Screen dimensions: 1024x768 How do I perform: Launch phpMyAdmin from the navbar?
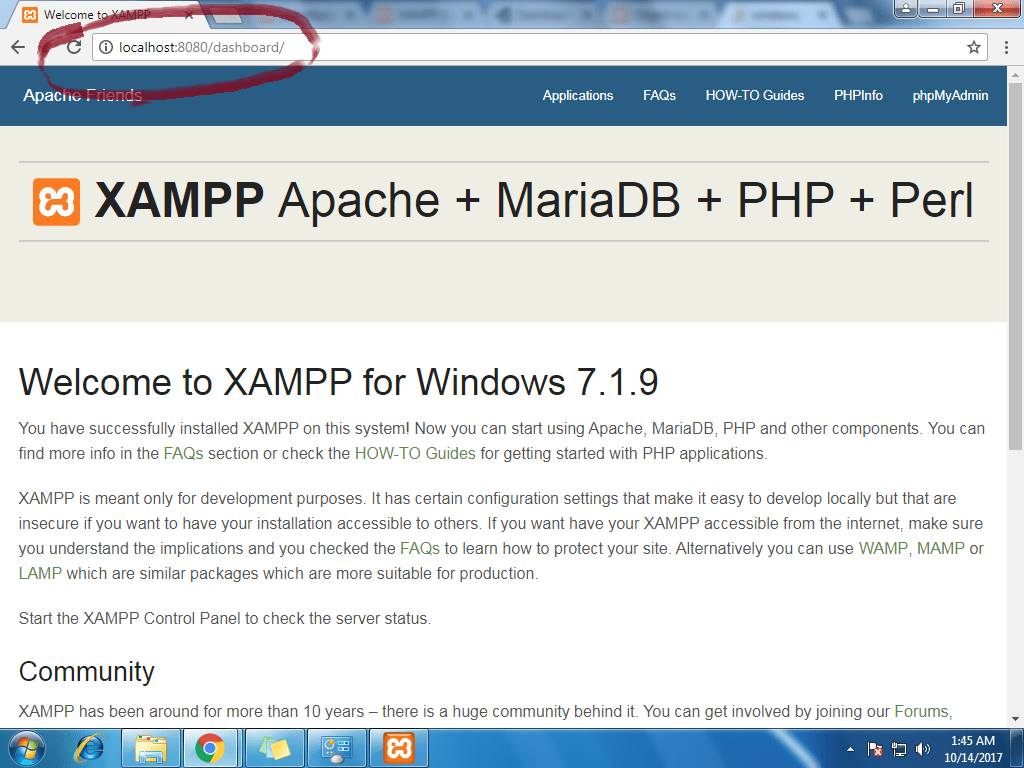(x=950, y=95)
